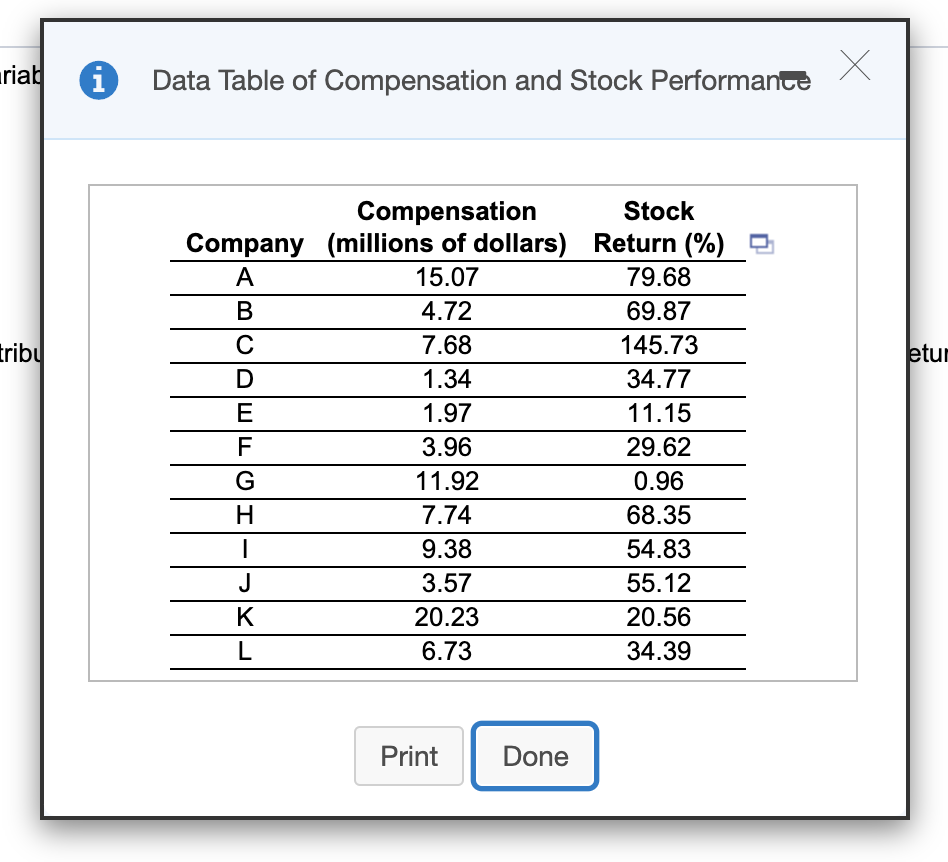The image size is (948, 862).
Task: Click the compensation cell 1.34
Action: 447,380
